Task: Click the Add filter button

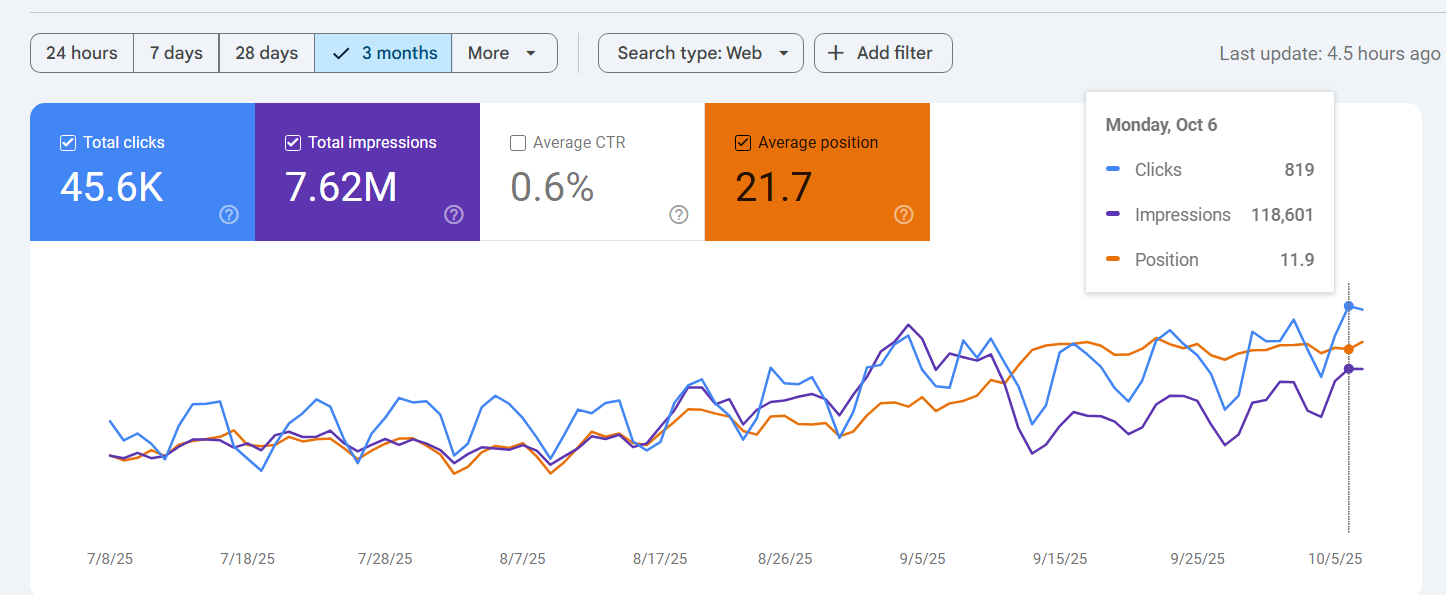Action: point(883,53)
